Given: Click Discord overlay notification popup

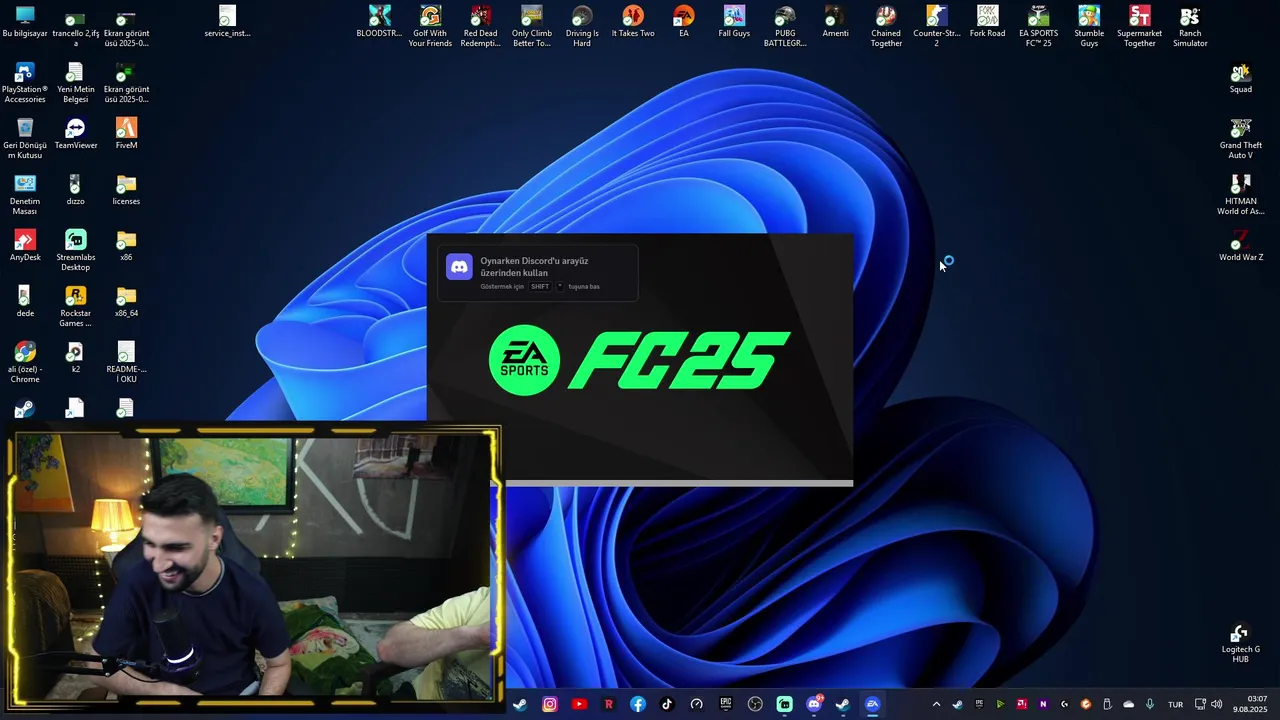Looking at the screenshot, I should 537,273.
